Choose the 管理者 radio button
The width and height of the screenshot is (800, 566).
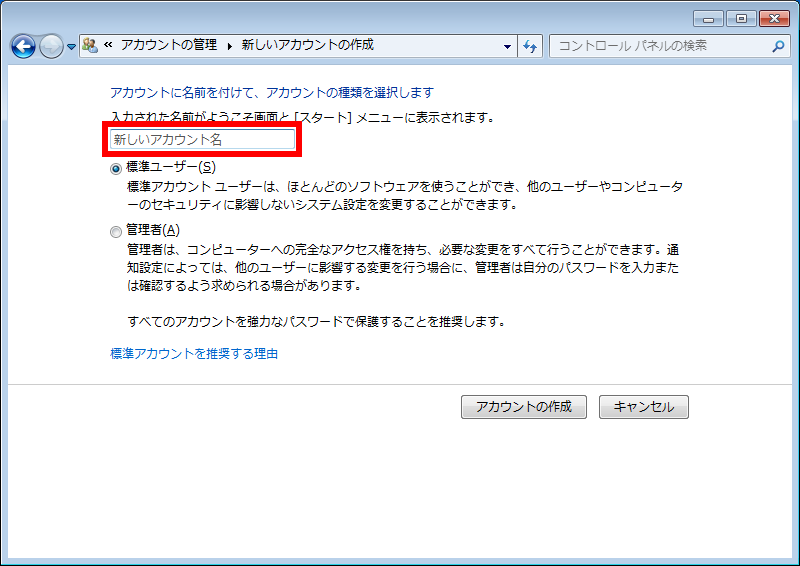point(117,231)
